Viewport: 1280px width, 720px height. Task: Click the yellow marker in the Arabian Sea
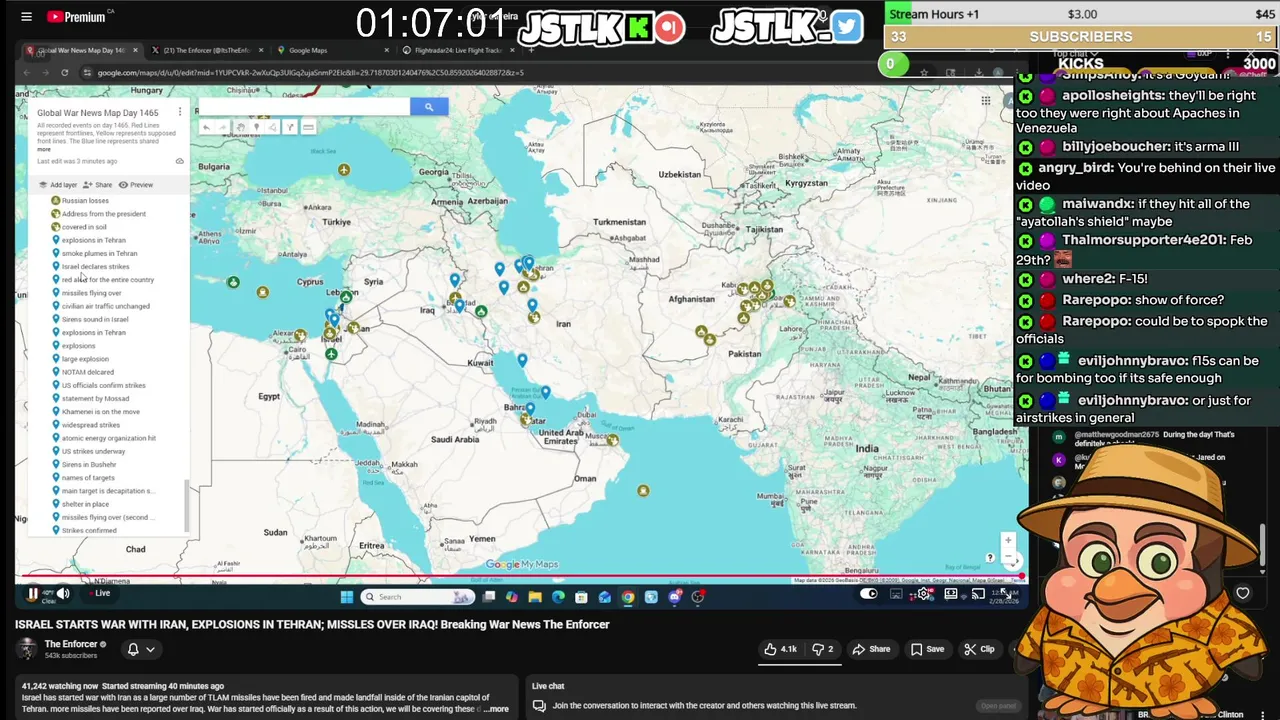click(x=643, y=490)
